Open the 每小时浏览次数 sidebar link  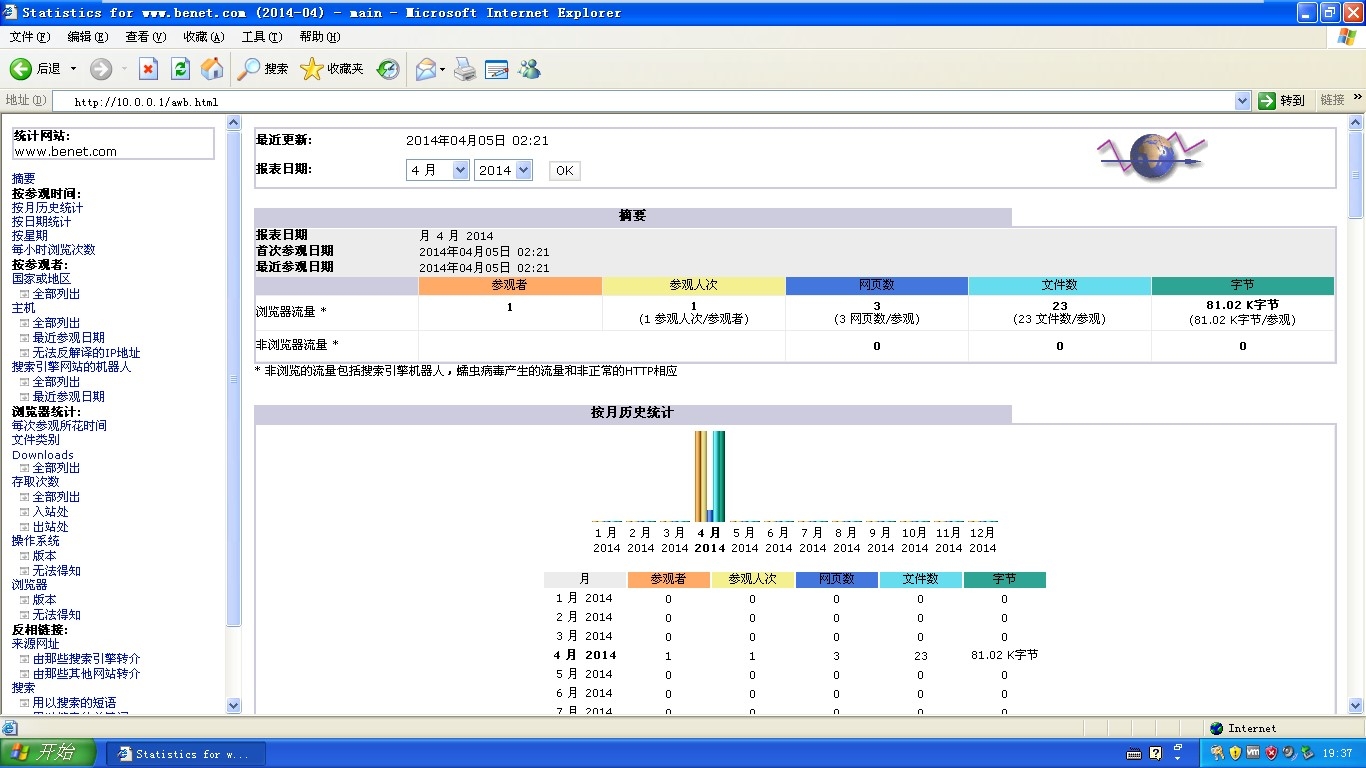54,249
